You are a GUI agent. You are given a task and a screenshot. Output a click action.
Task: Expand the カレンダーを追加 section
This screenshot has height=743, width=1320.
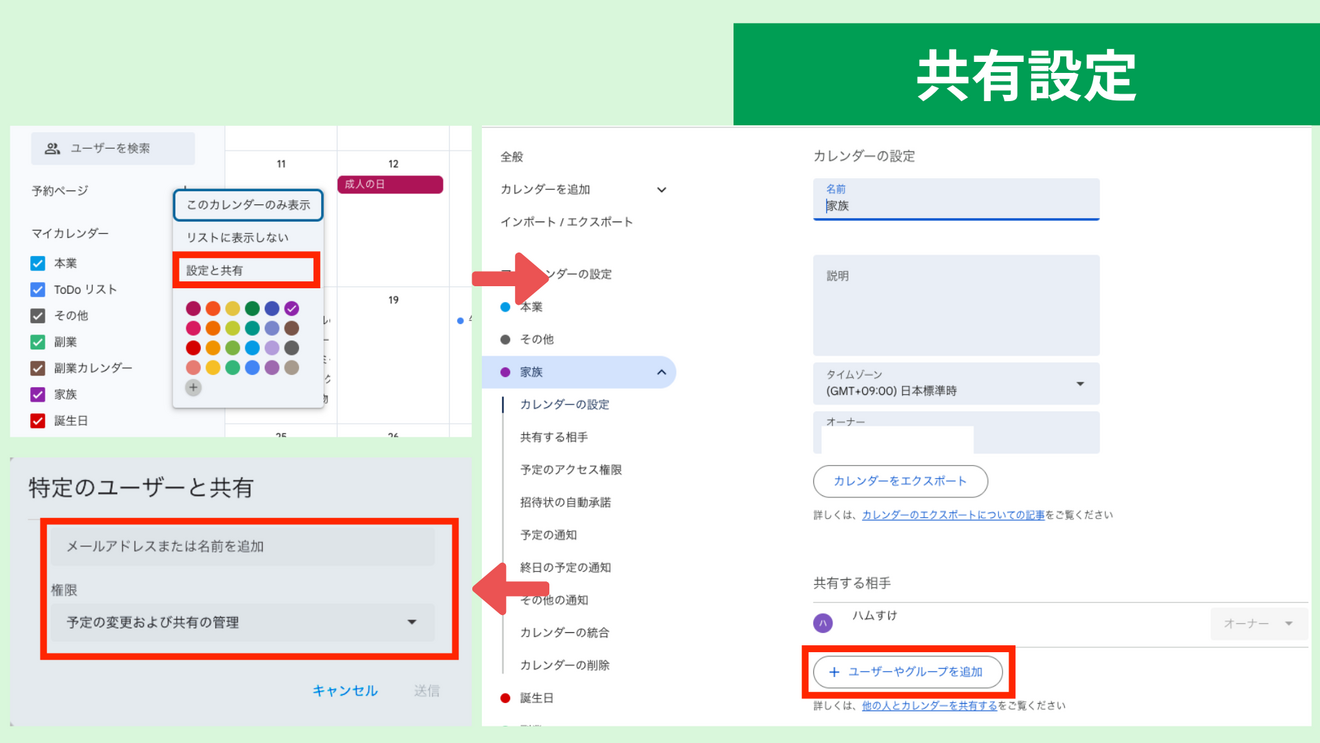coord(661,190)
